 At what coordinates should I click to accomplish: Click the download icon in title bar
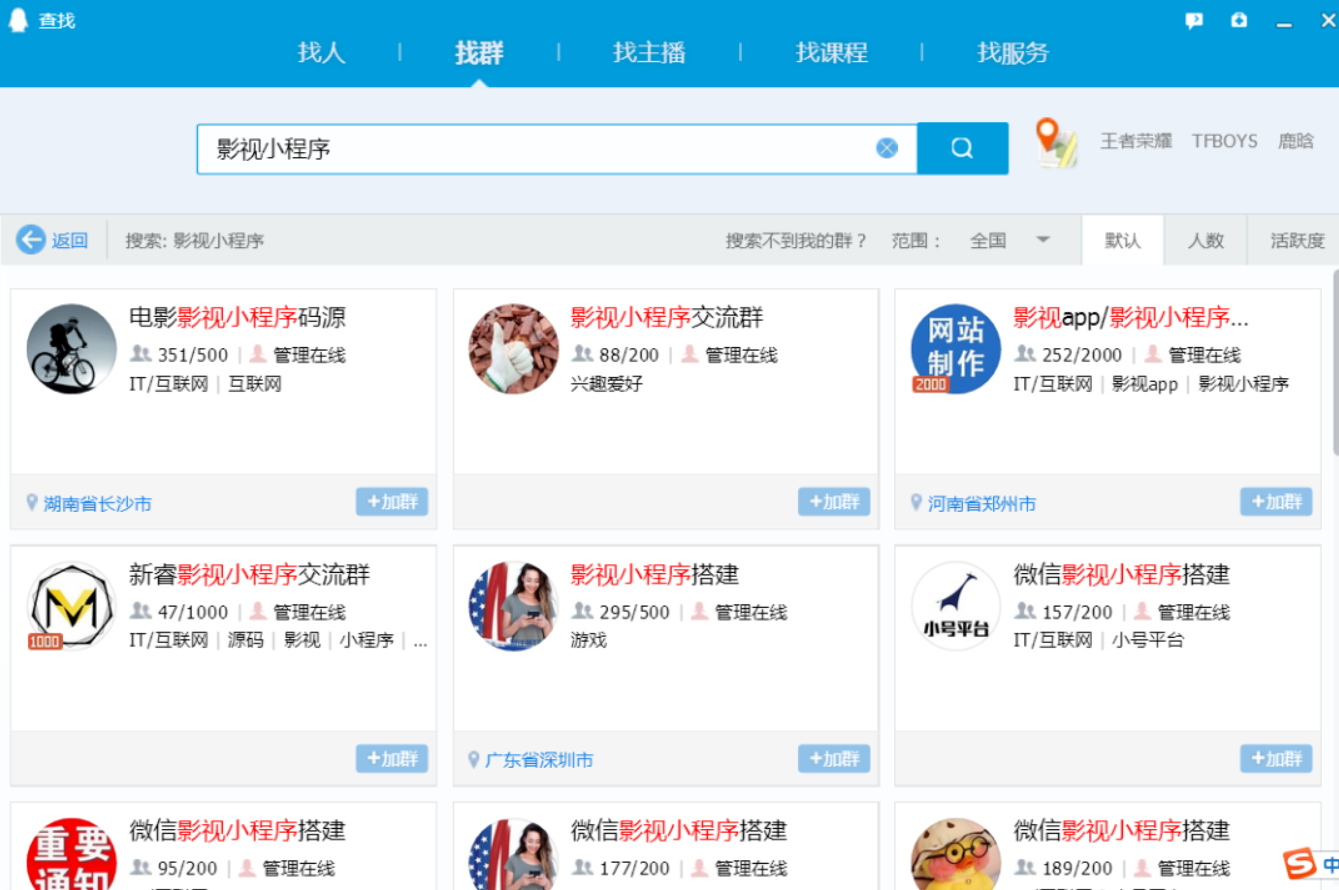1239,20
